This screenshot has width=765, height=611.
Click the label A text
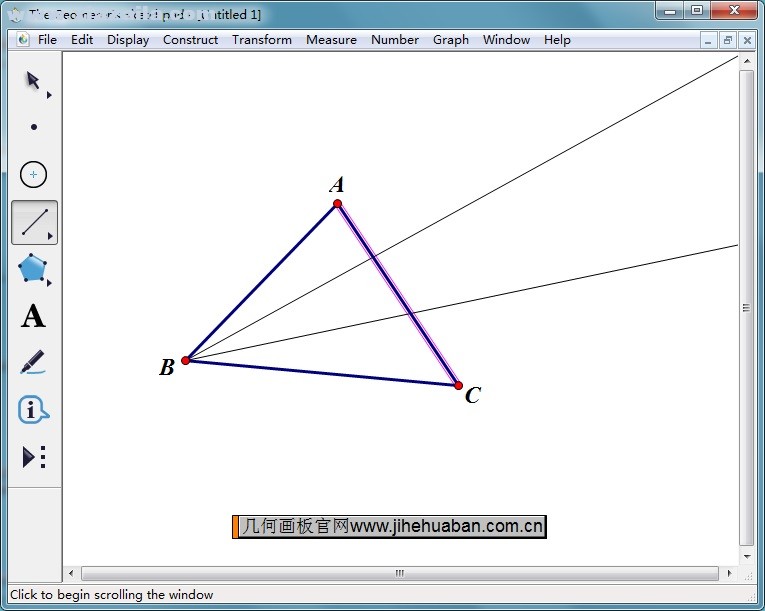point(337,185)
